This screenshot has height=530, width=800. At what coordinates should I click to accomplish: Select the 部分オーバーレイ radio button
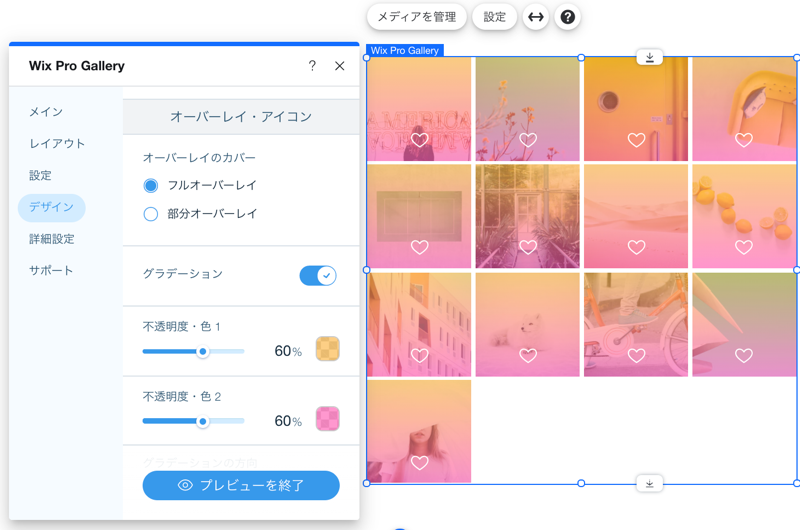coord(151,214)
